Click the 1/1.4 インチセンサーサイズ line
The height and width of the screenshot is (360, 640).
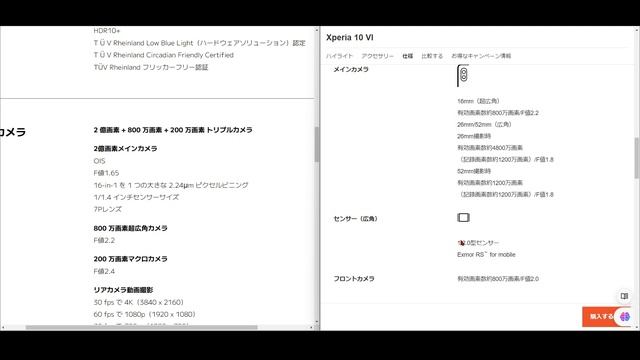point(136,197)
